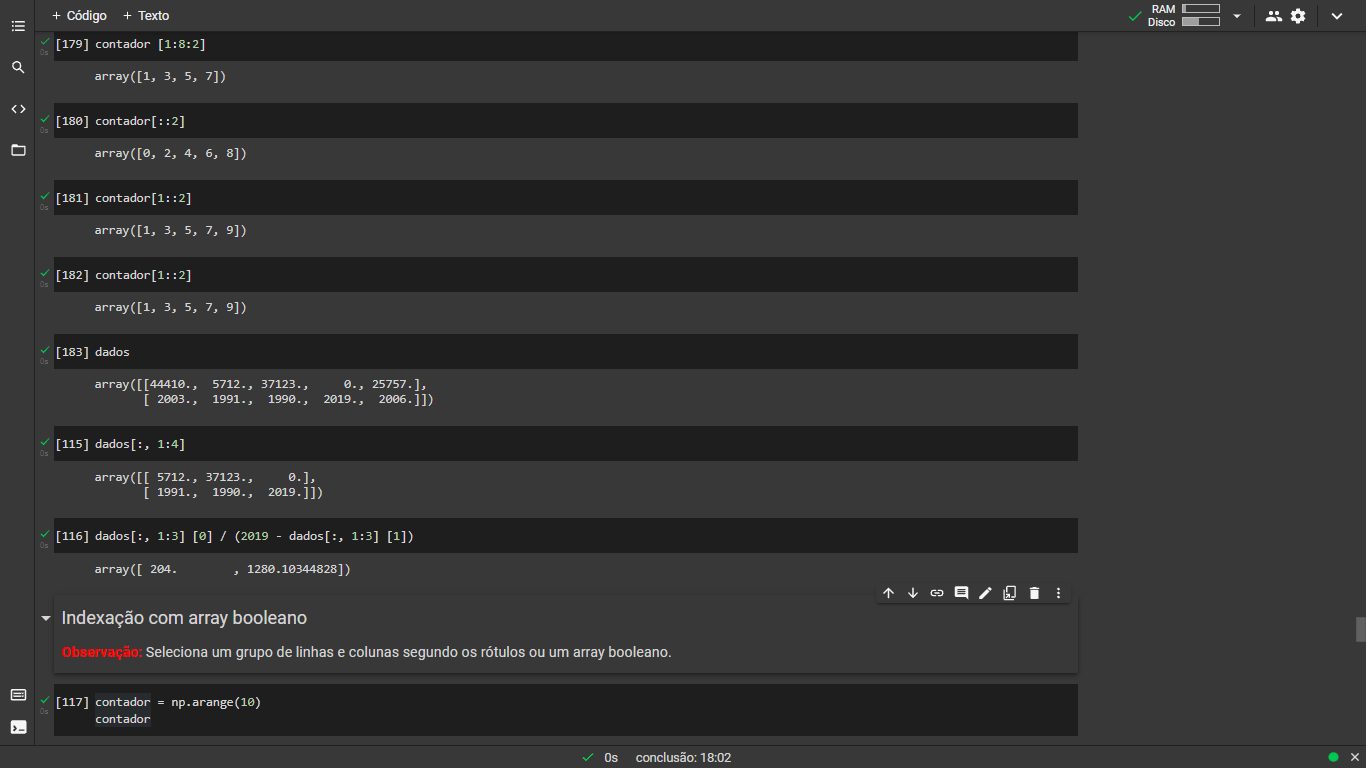Run cell [116] using its checkmark gutter
The image size is (1366, 768).
pyautogui.click(x=44, y=534)
